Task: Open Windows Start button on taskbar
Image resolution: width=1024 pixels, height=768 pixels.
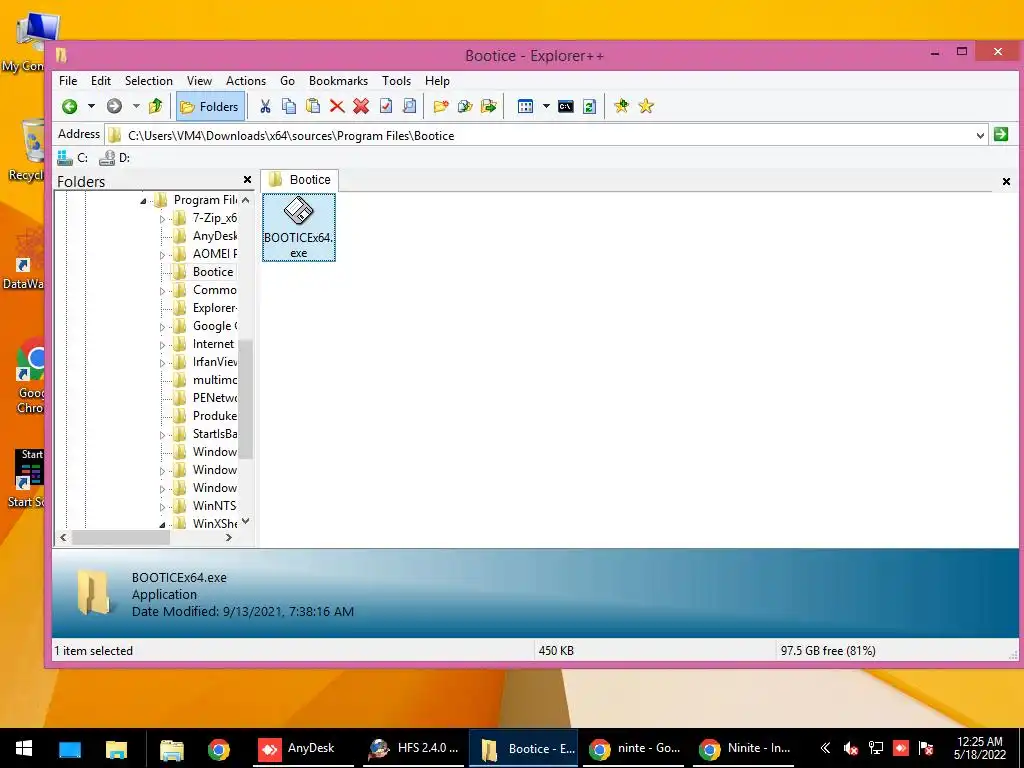Action: click(24, 748)
